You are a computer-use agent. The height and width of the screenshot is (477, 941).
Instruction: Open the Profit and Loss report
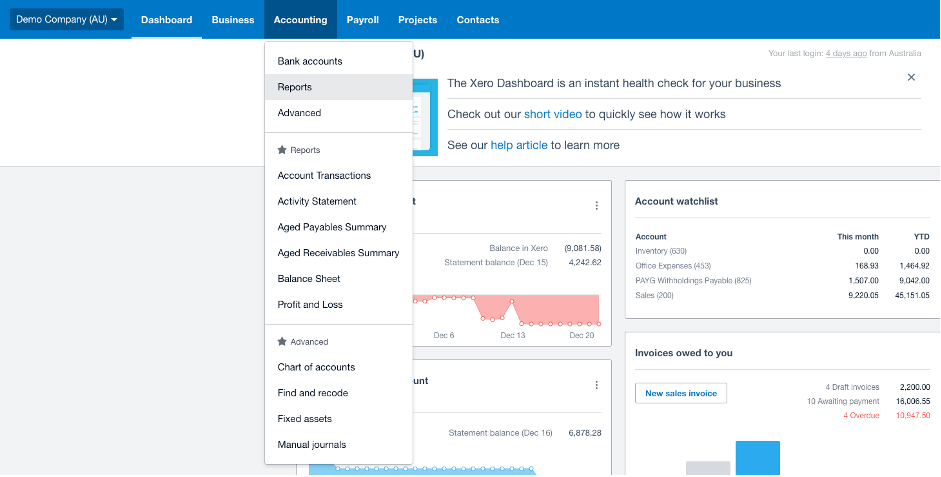(x=338, y=305)
